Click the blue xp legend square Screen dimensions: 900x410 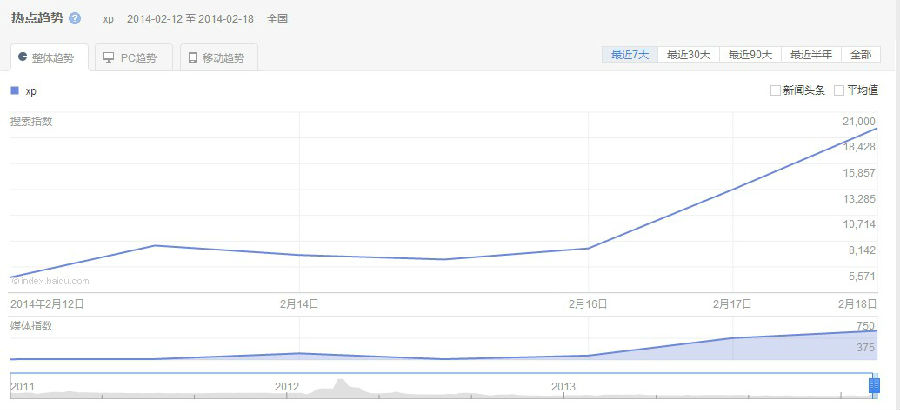click(x=14, y=91)
